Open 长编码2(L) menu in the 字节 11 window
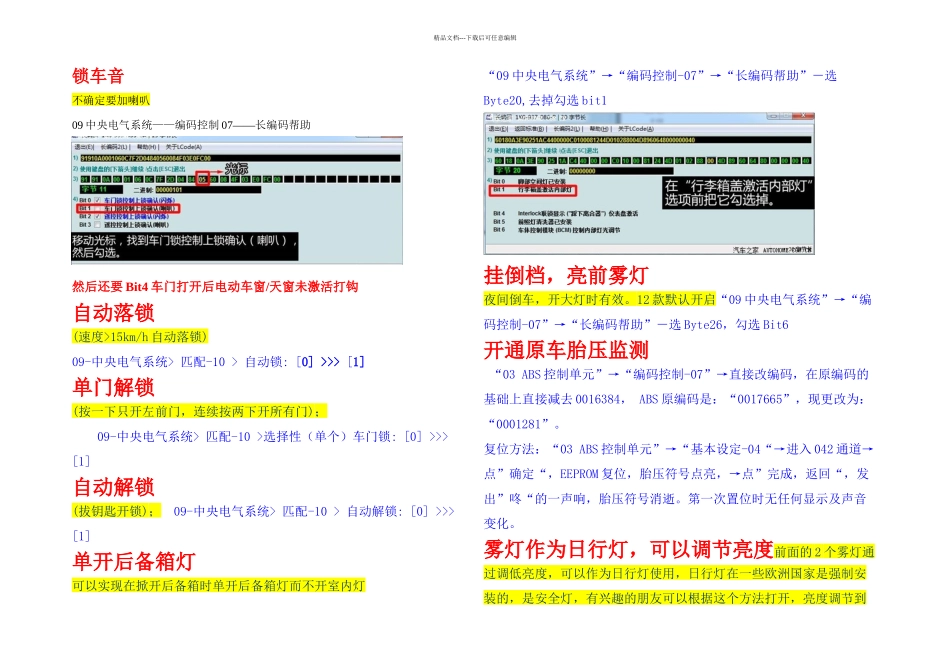950x672 pixels. [x=115, y=147]
